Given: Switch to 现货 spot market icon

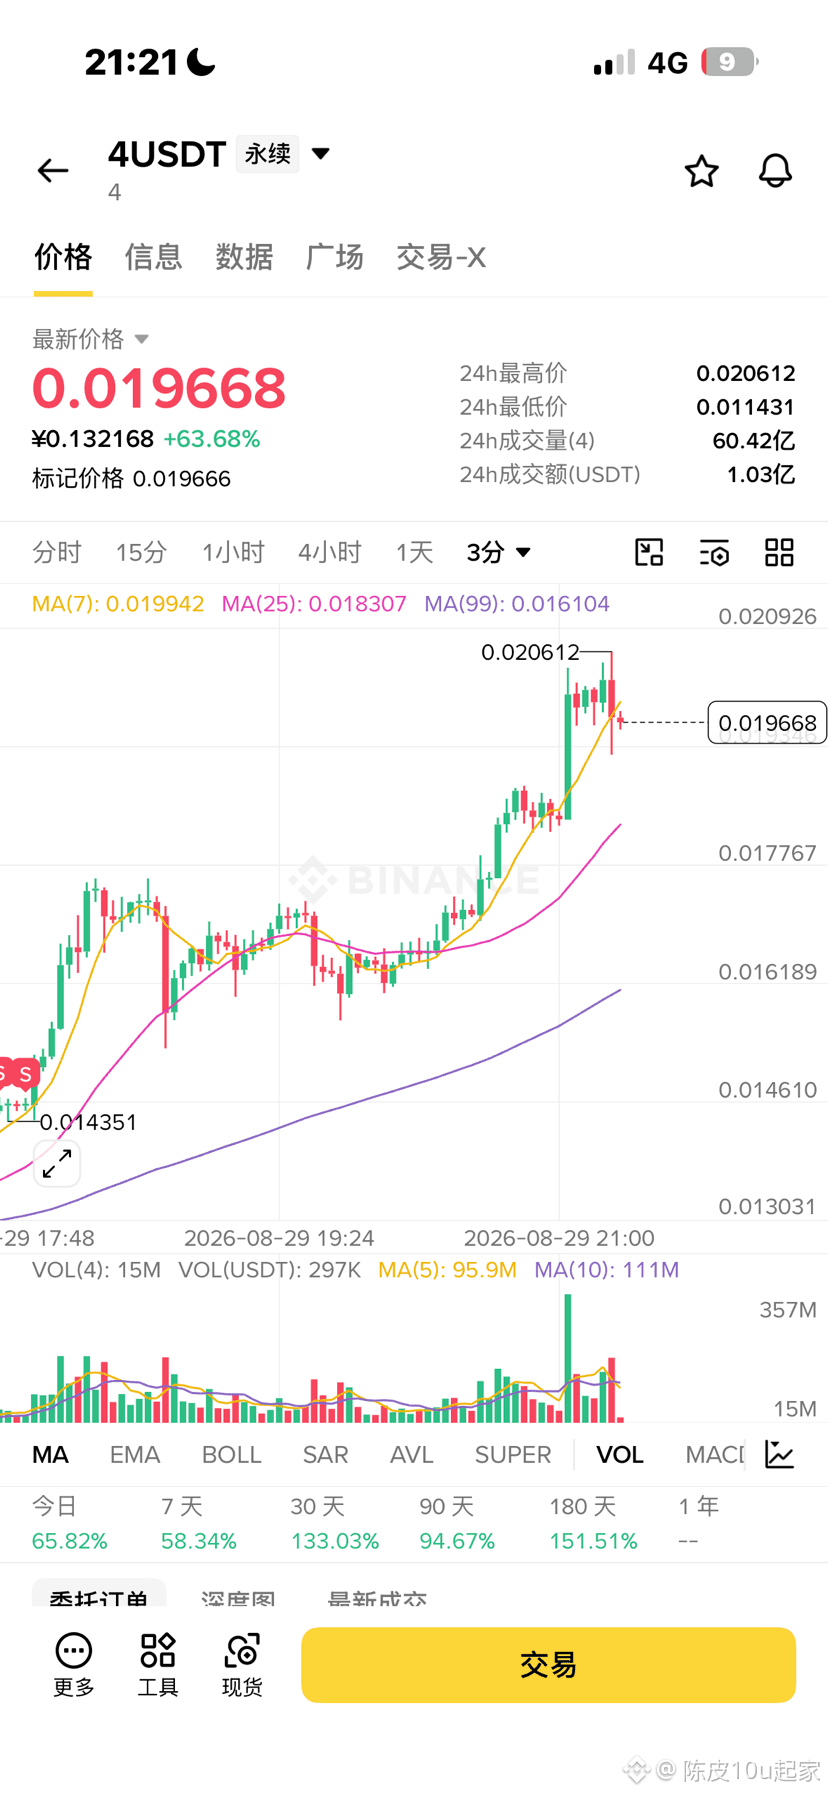Looking at the screenshot, I should (x=242, y=1665).
